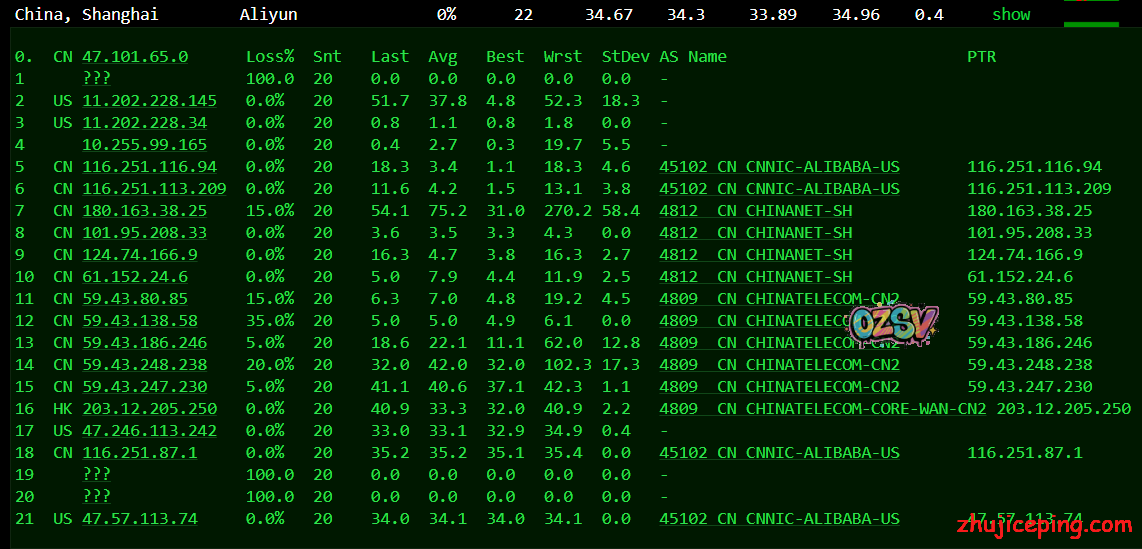The width and height of the screenshot is (1142, 549).
Task: Open IP 47.246.113.242 at hop 17
Action: 149,431
